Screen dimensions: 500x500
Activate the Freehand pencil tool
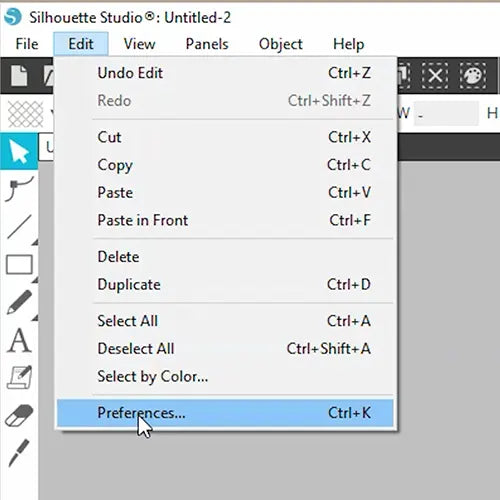click(x=19, y=302)
